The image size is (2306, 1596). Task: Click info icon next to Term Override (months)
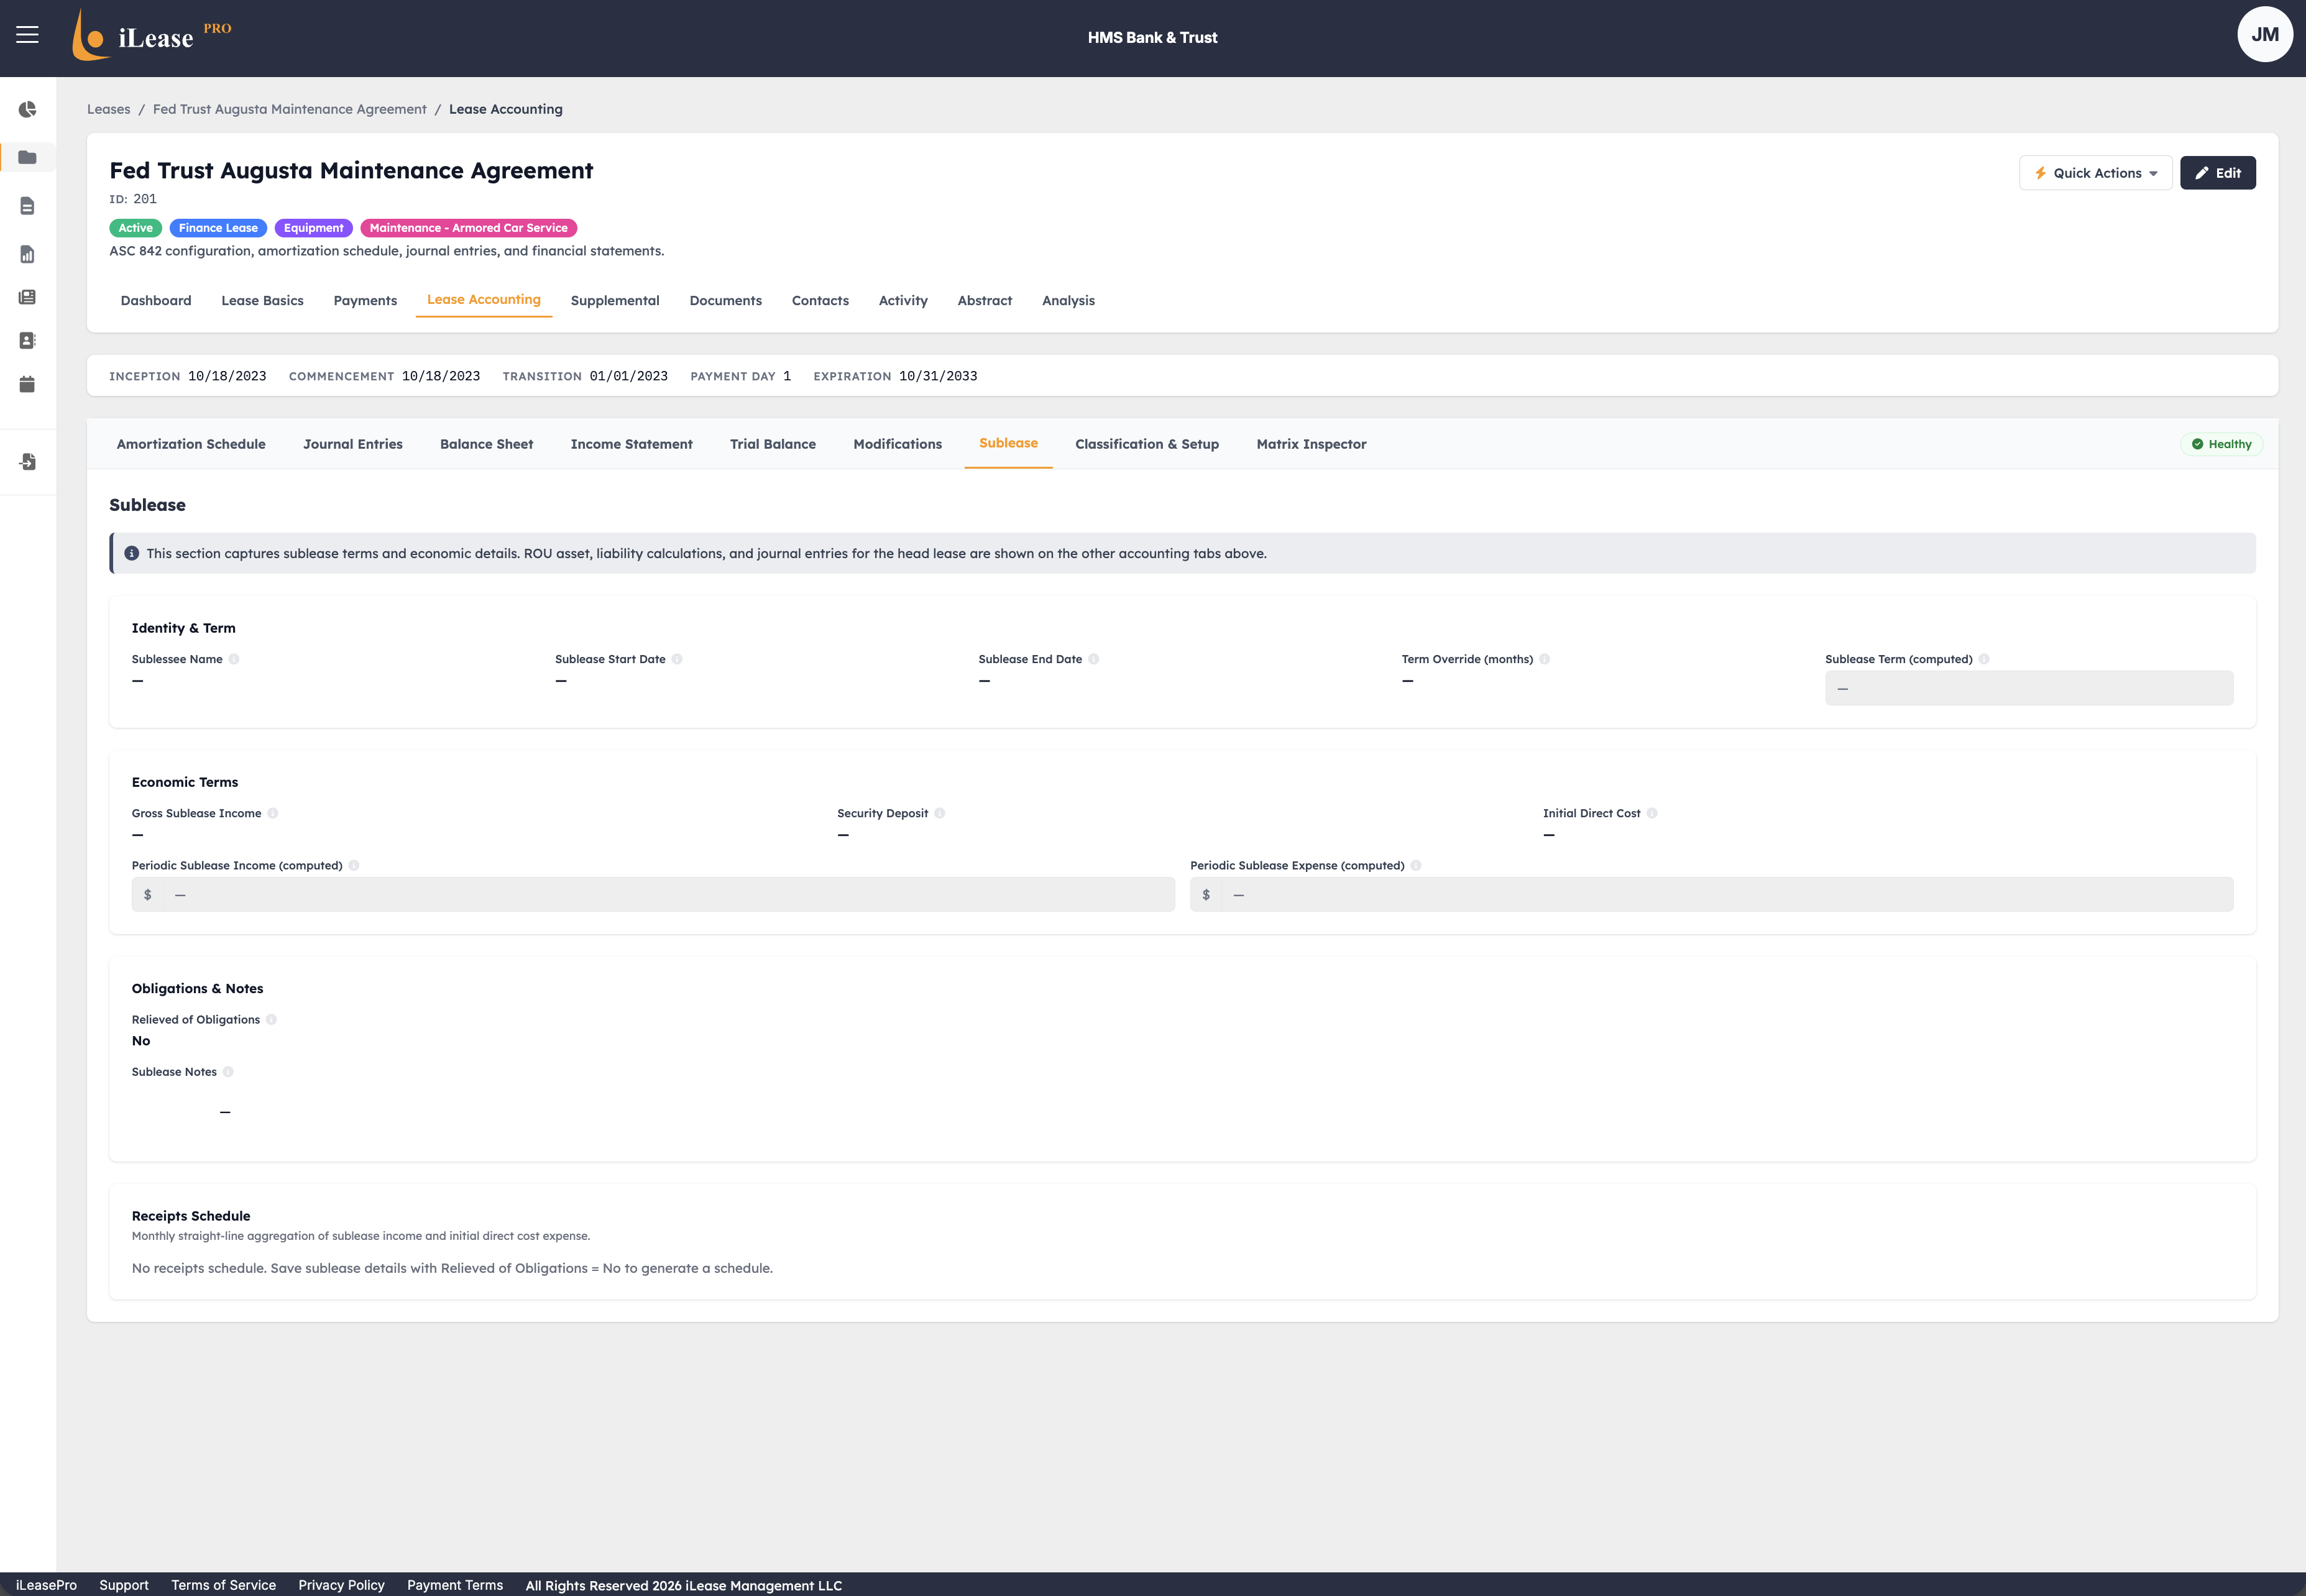pyautogui.click(x=1545, y=659)
